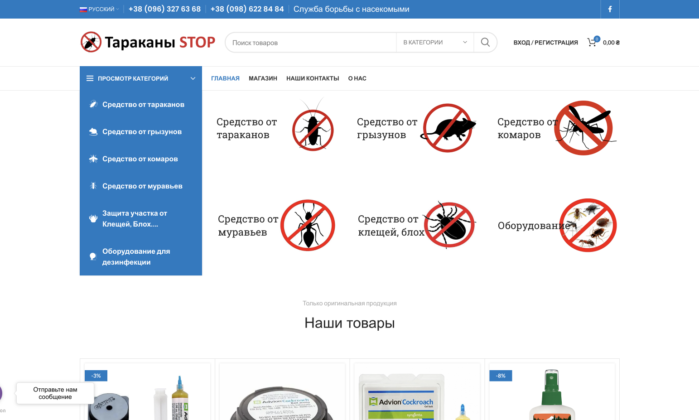
Task: Open the shopping cart icon
Action: pyautogui.click(x=593, y=43)
